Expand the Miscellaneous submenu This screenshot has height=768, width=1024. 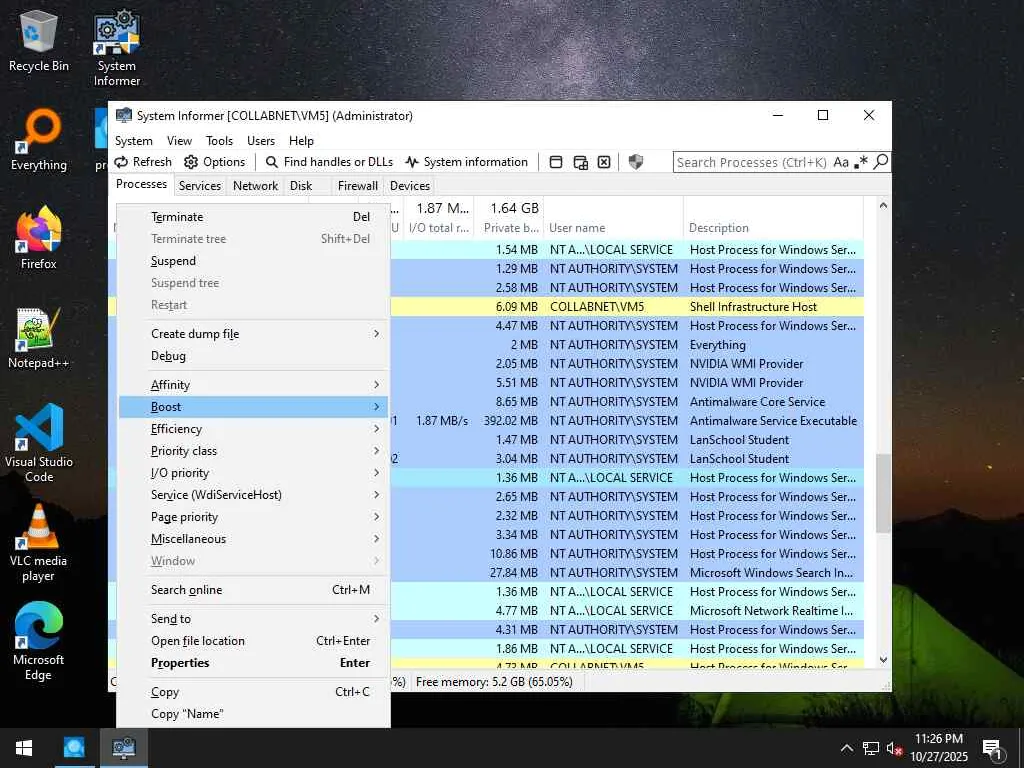point(253,539)
